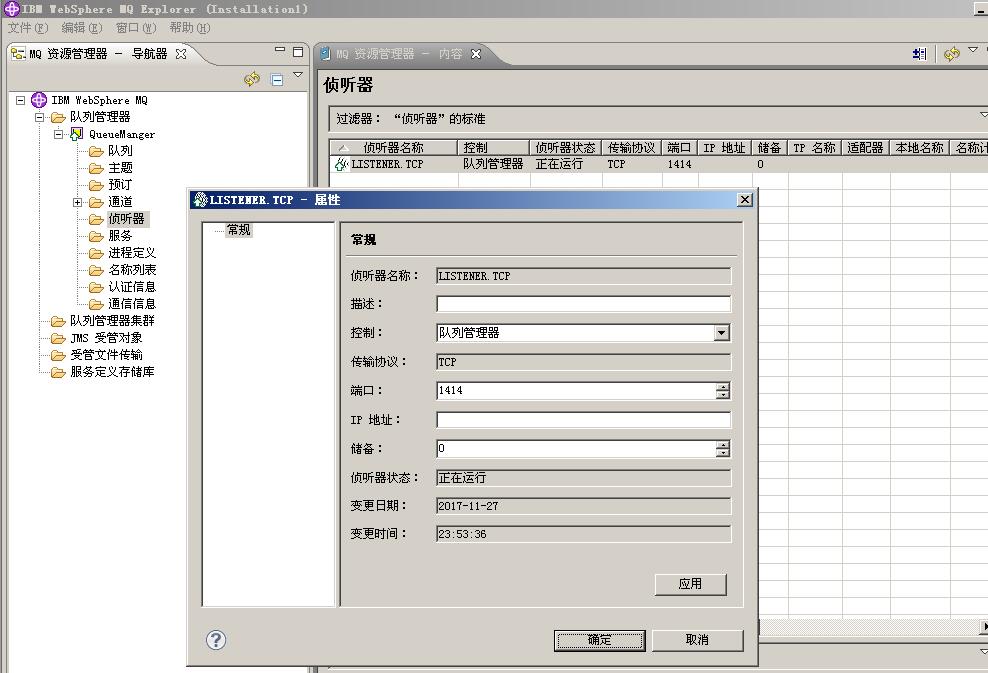
Task: Click the 队列管理器 cell in the LISTENER.TCP row
Action: [493, 164]
